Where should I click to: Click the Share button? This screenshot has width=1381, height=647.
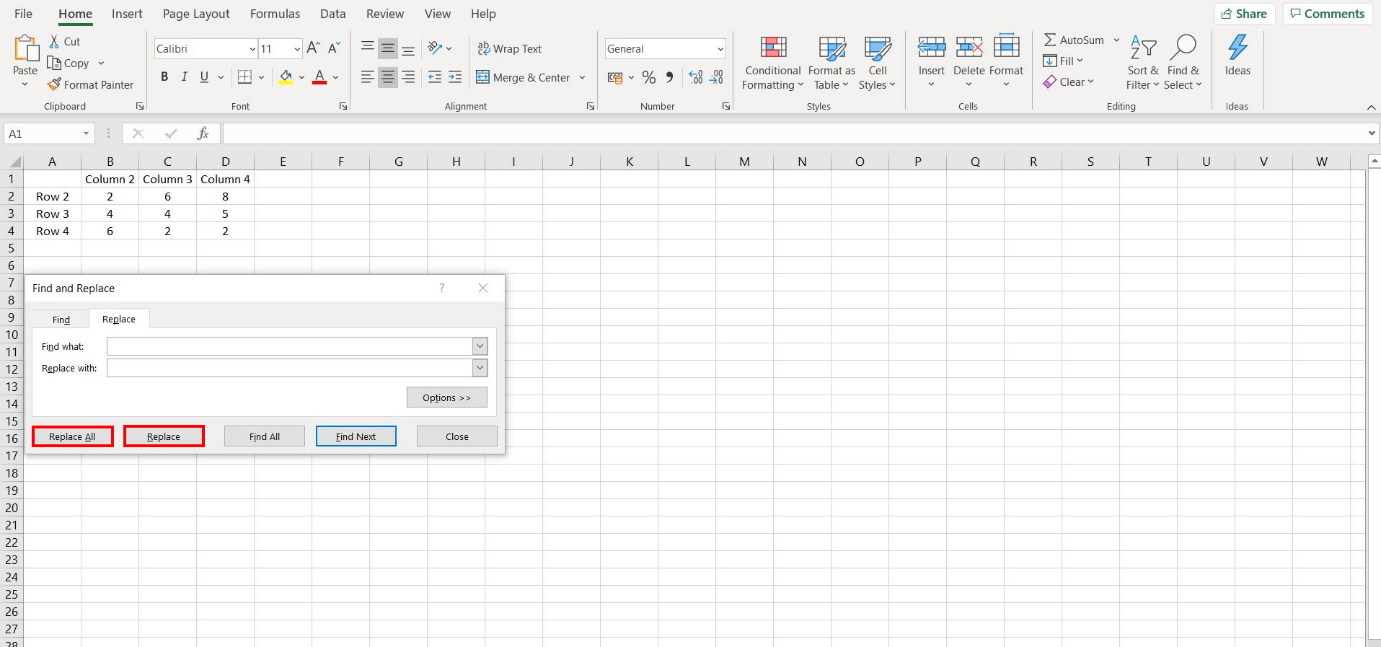click(1244, 14)
